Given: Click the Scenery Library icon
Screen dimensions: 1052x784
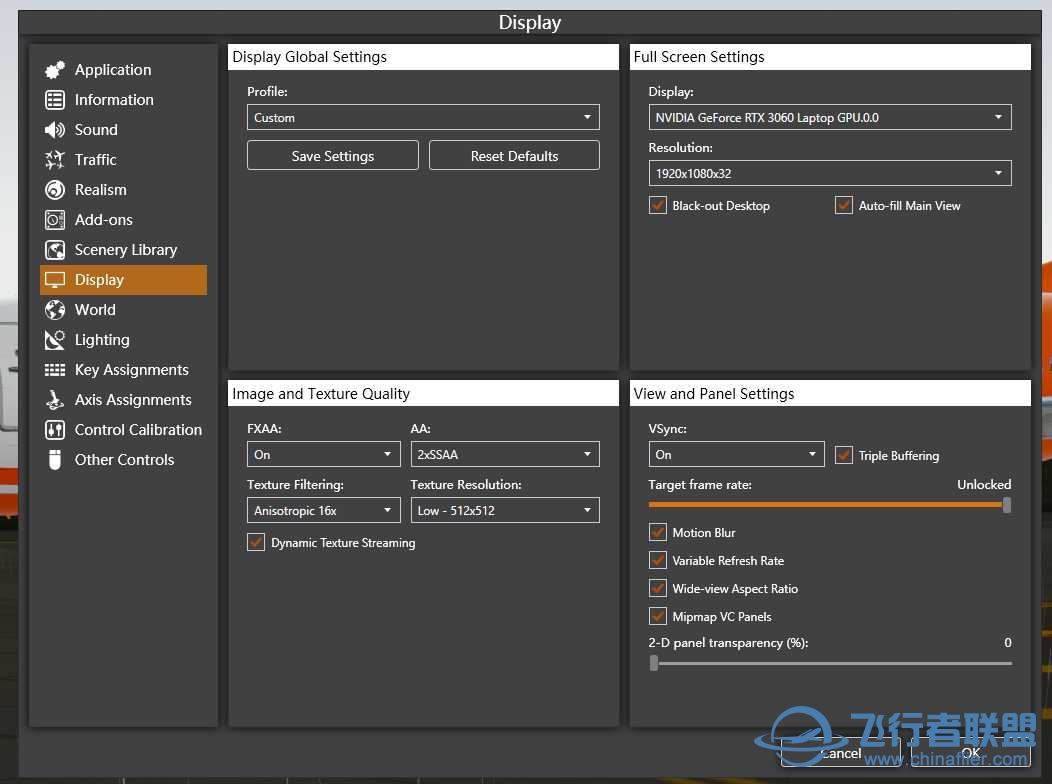Looking at the screenshot, I should pos(55,250).
